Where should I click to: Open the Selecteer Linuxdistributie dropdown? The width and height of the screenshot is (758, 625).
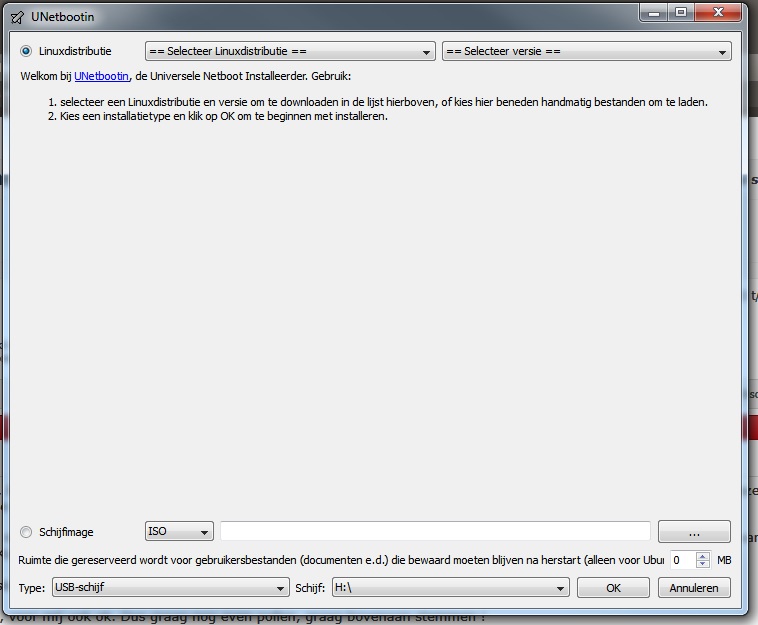click(x=290, y=51)
